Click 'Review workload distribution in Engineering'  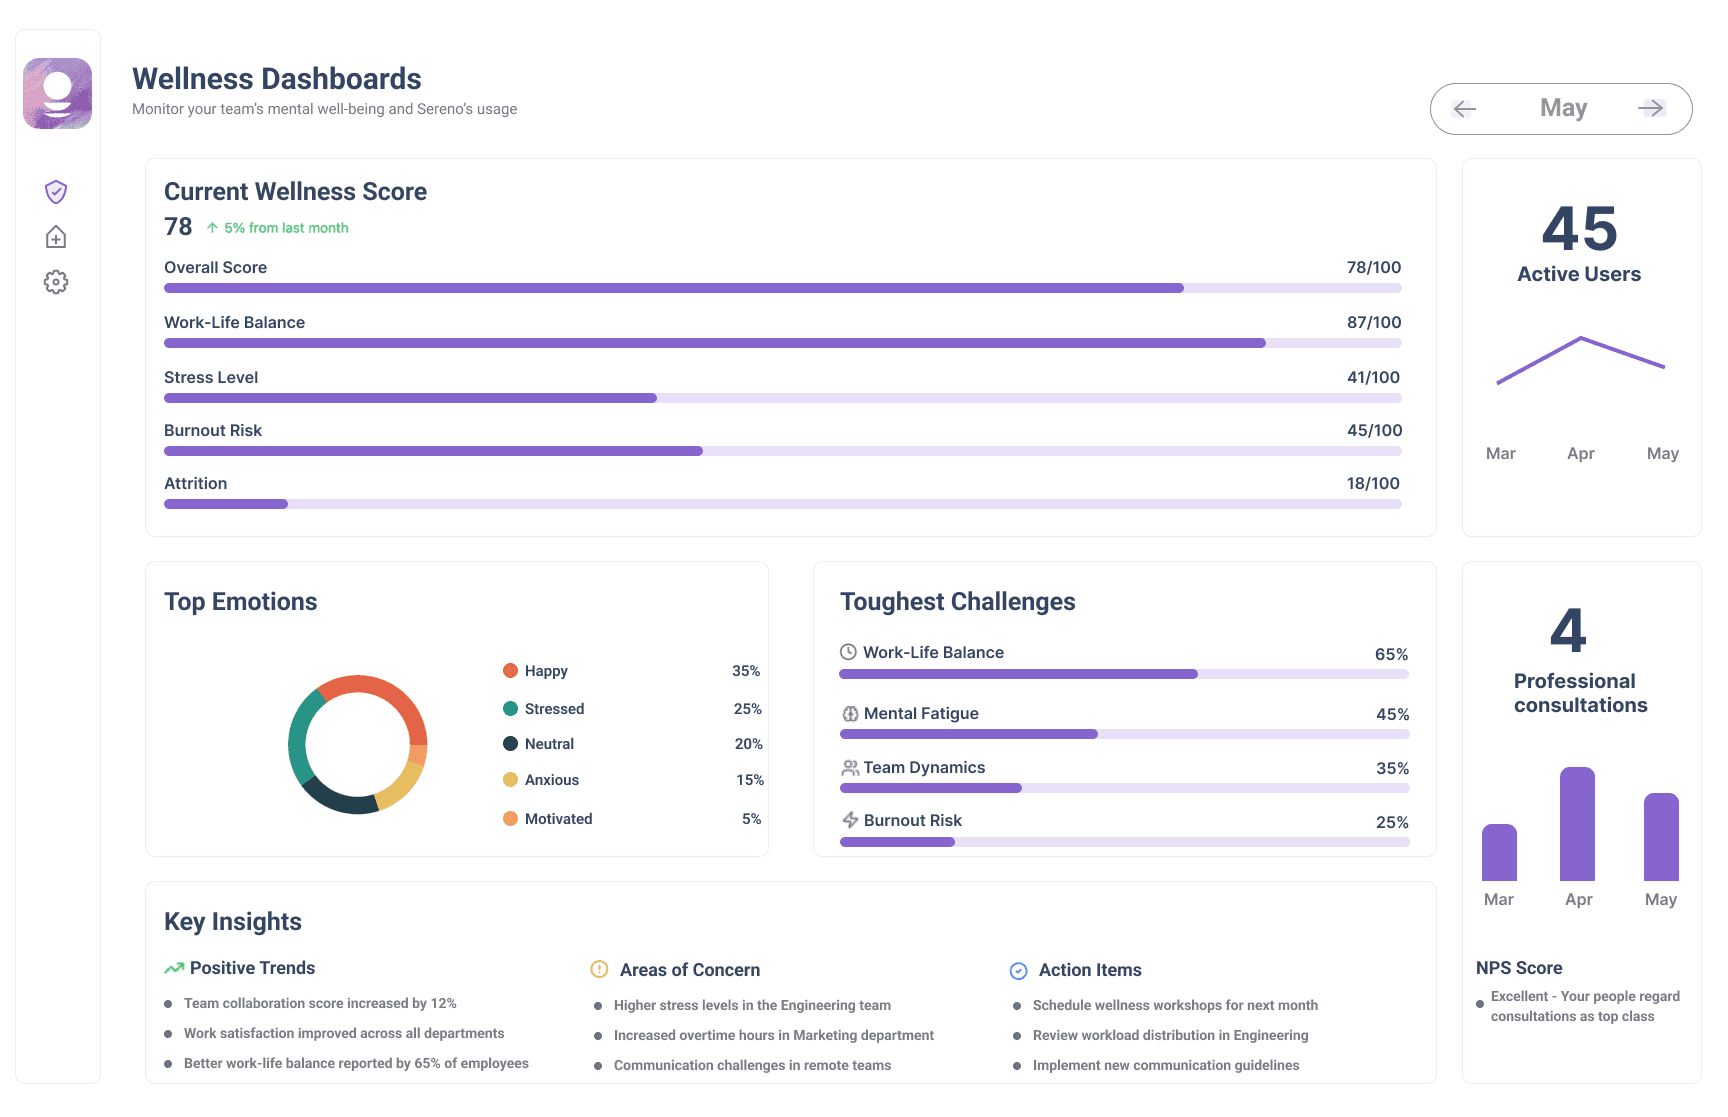[x=1170, y=1035]
